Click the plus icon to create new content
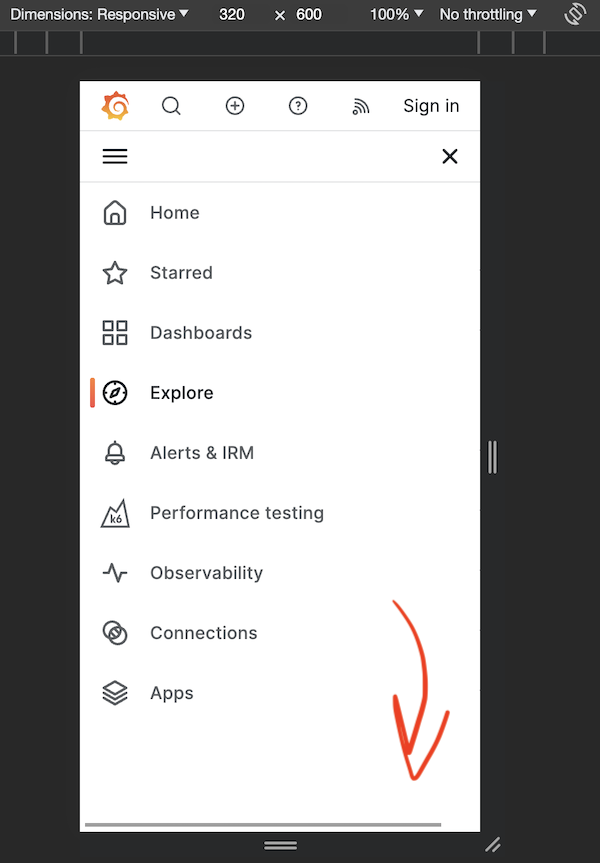 [x=234, y=105]
